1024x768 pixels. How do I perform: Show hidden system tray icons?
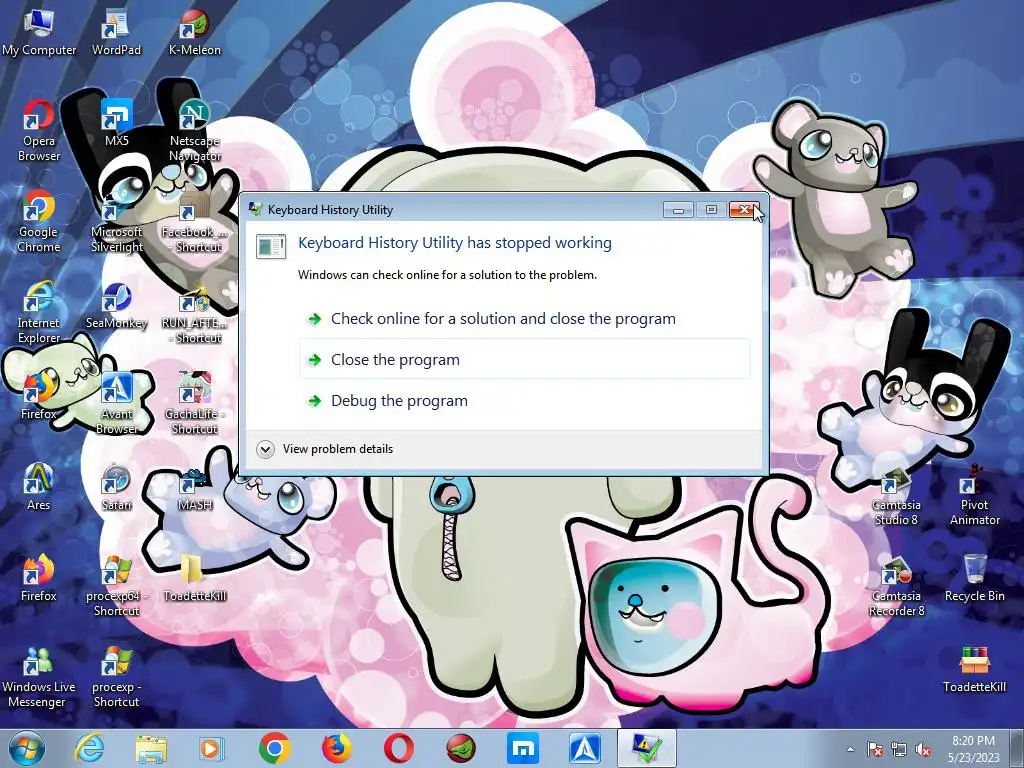[x=850, y=749]
